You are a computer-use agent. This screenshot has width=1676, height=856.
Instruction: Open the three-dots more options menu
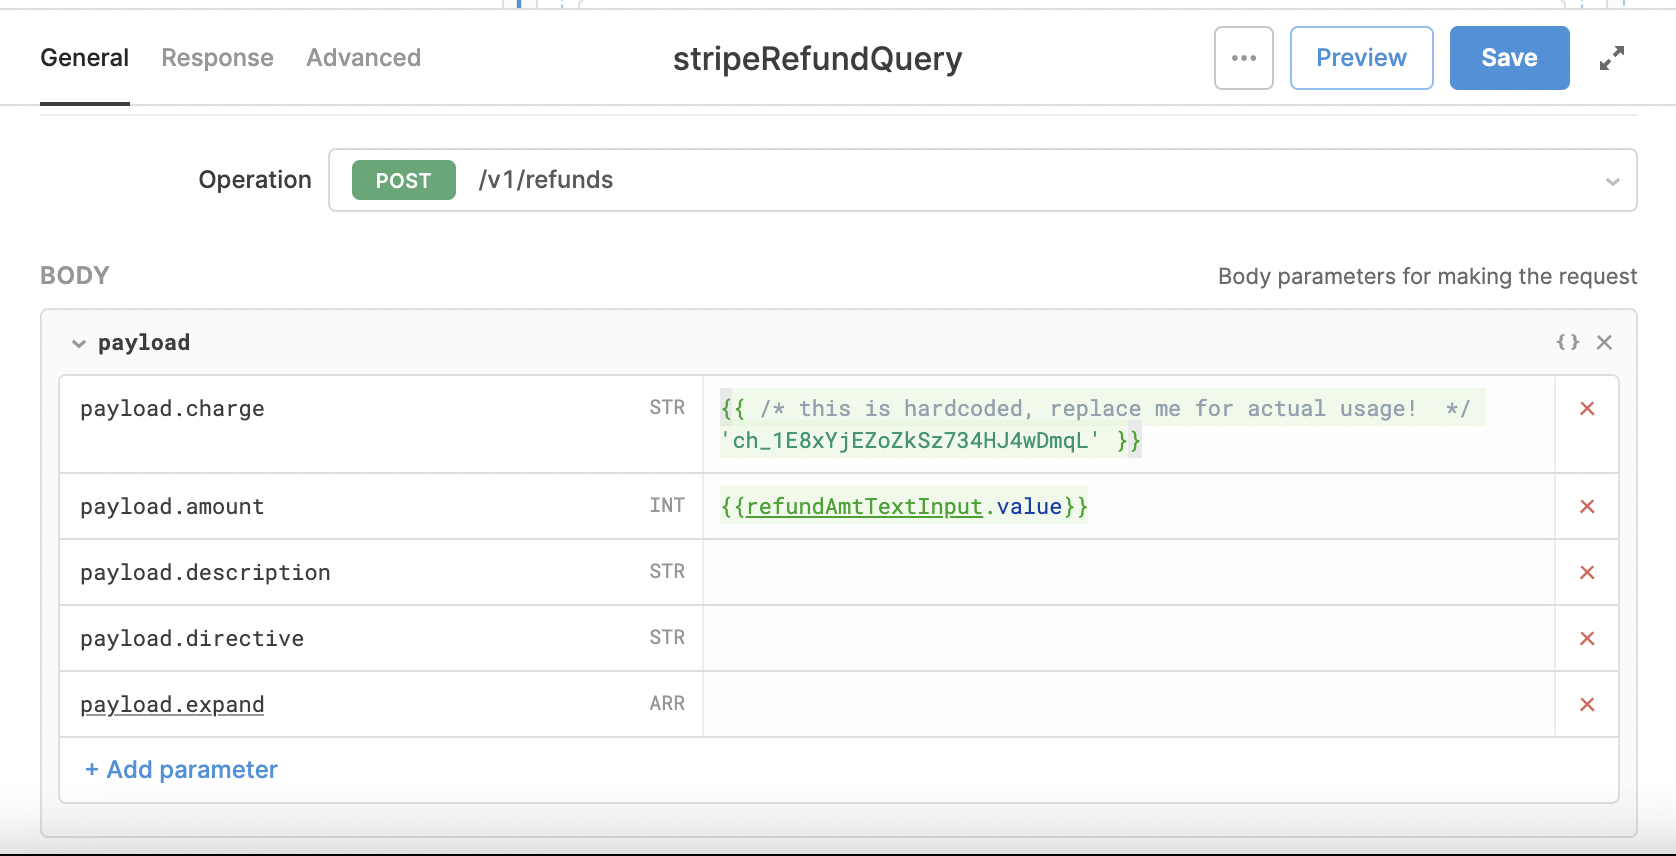point(1243,58)
